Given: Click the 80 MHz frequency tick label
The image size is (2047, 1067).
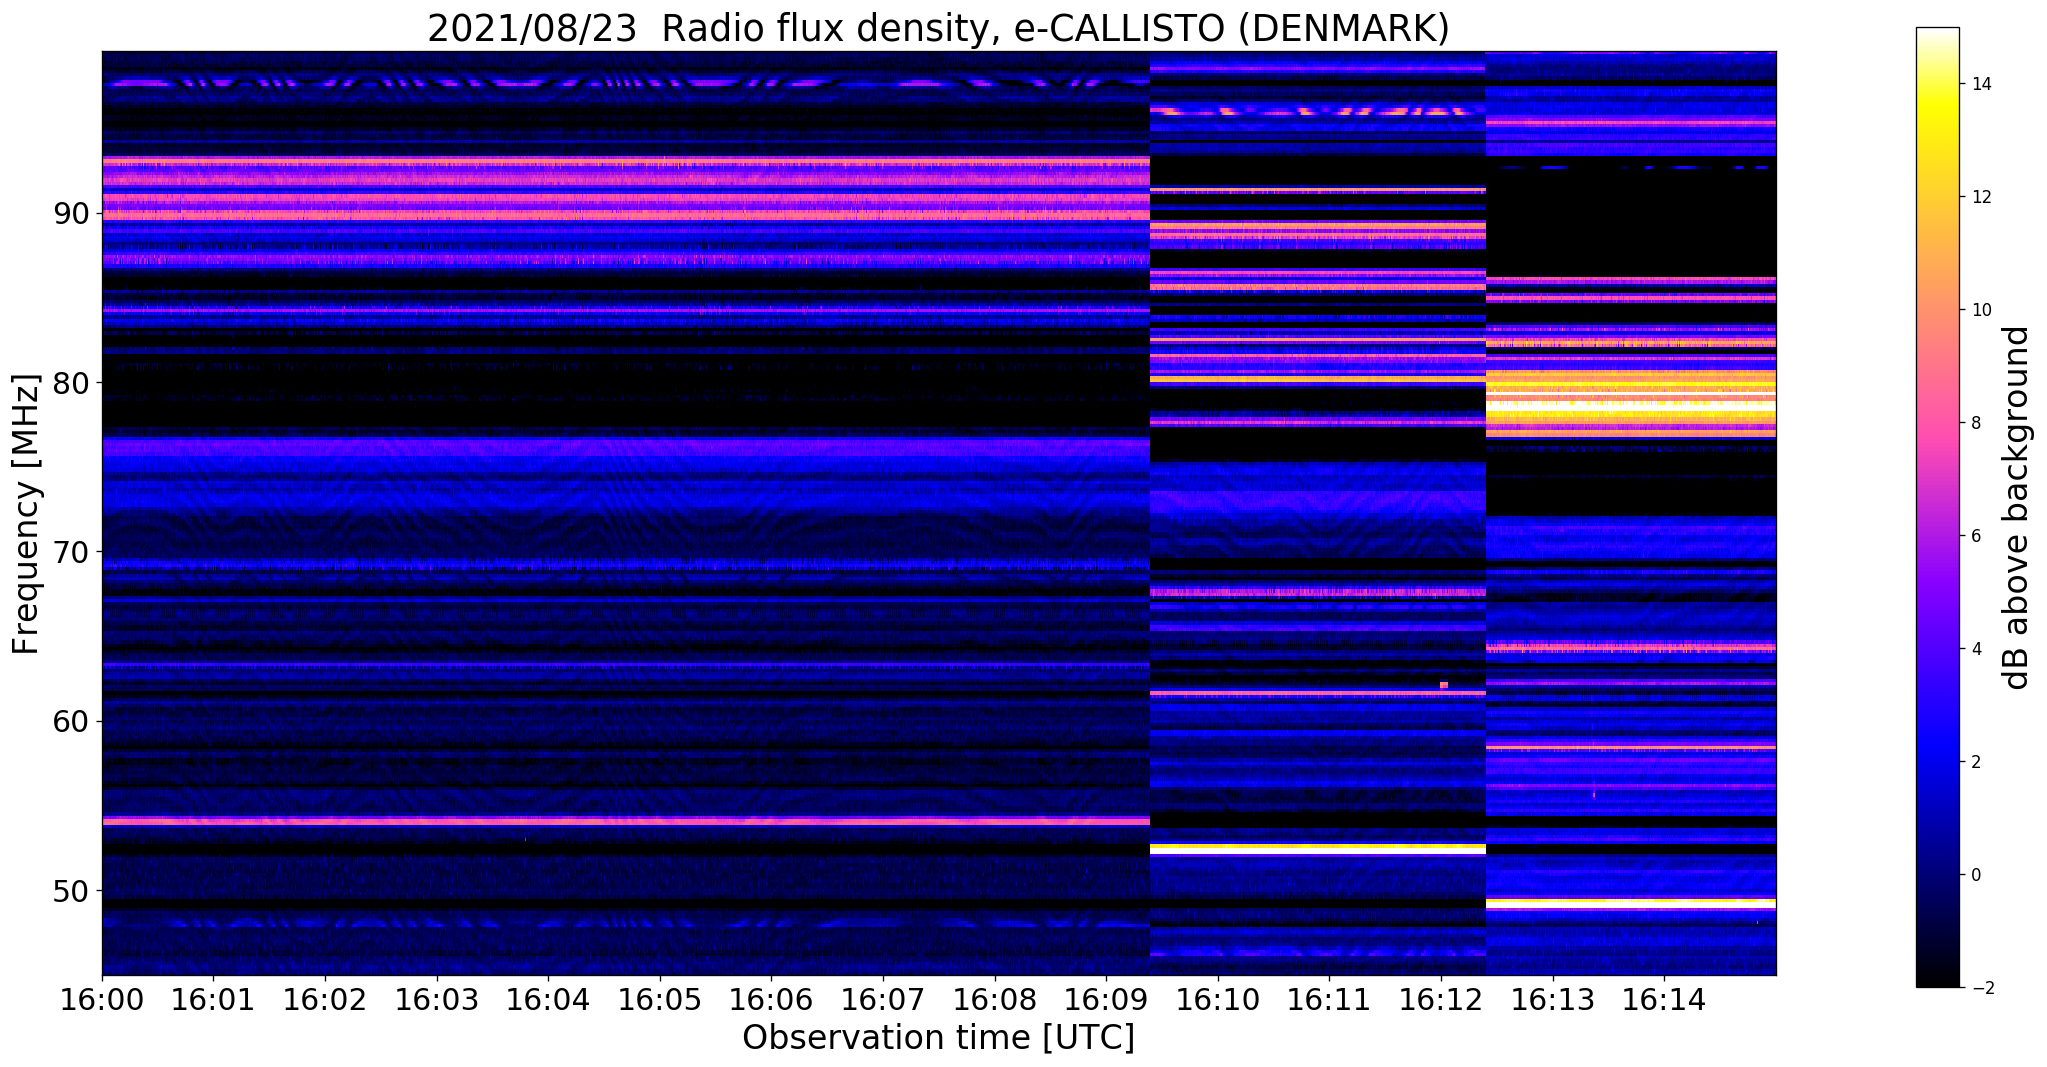Looking at the screenshot, I should click(x=73, y=383).
